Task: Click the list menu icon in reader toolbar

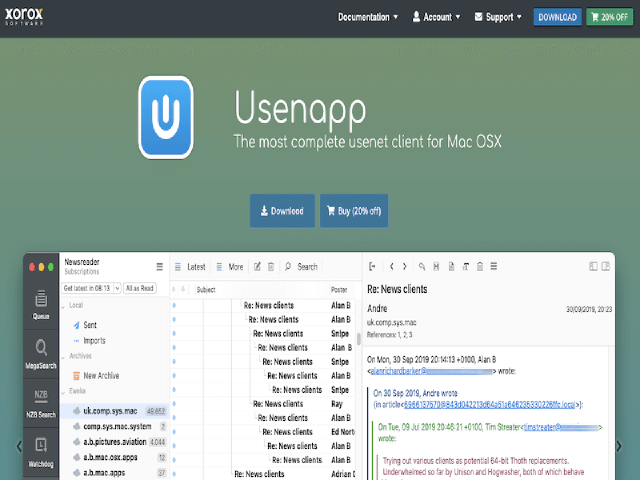Action: (493, 267)
